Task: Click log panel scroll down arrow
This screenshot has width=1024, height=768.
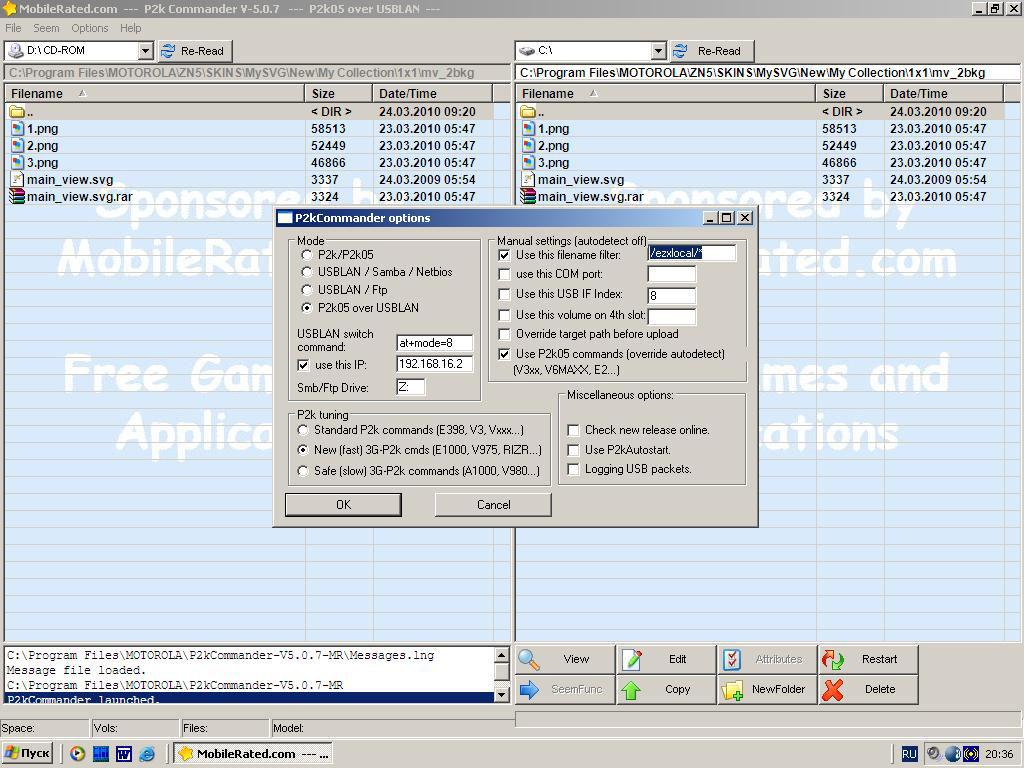Action: 502,695
